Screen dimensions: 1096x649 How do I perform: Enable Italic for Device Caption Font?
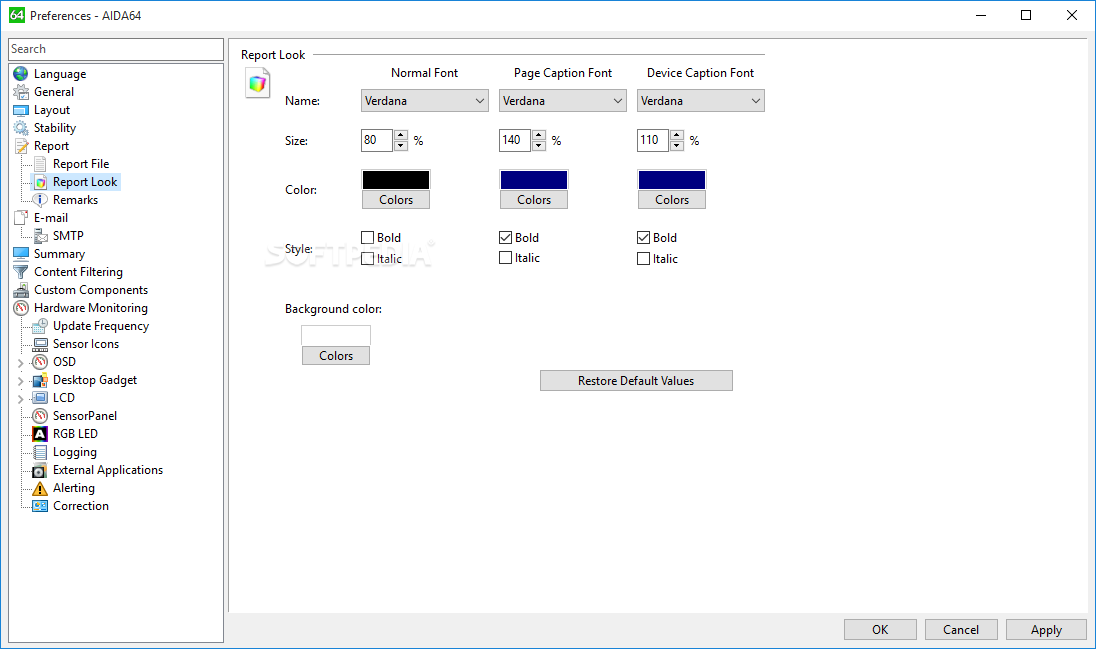point(644,259)
